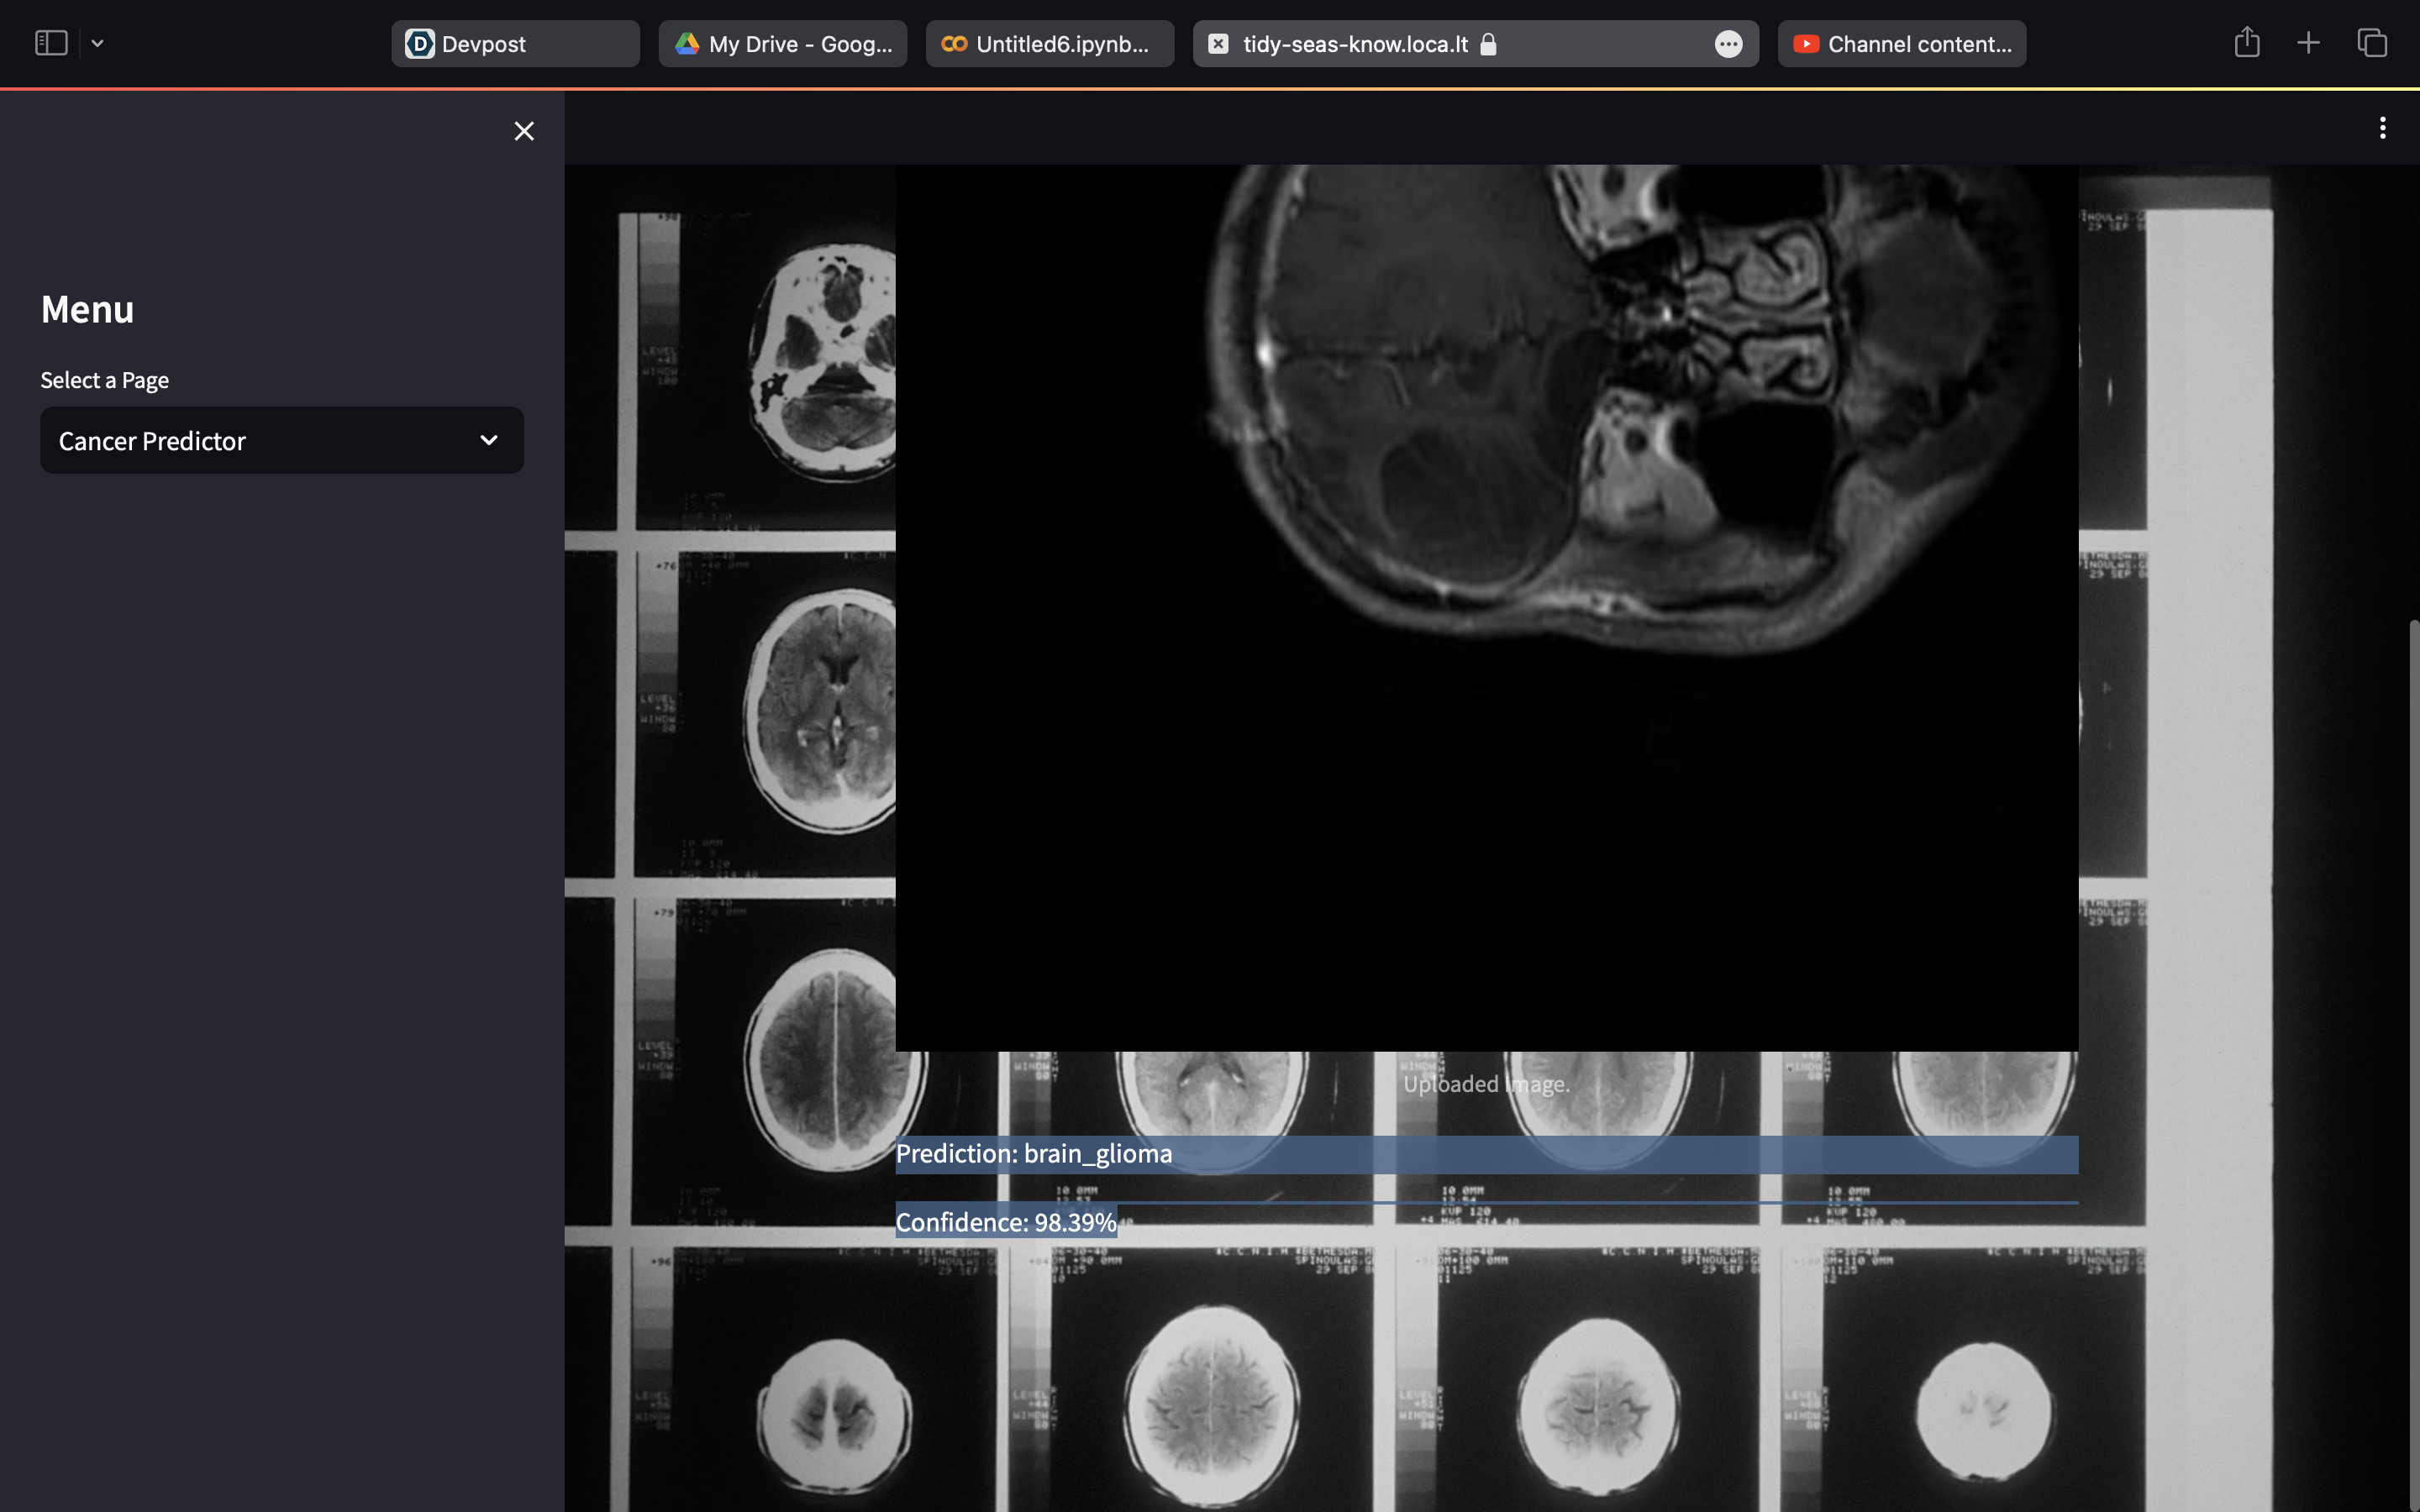Click the selectbox chevron arrow

click(489, 441)
